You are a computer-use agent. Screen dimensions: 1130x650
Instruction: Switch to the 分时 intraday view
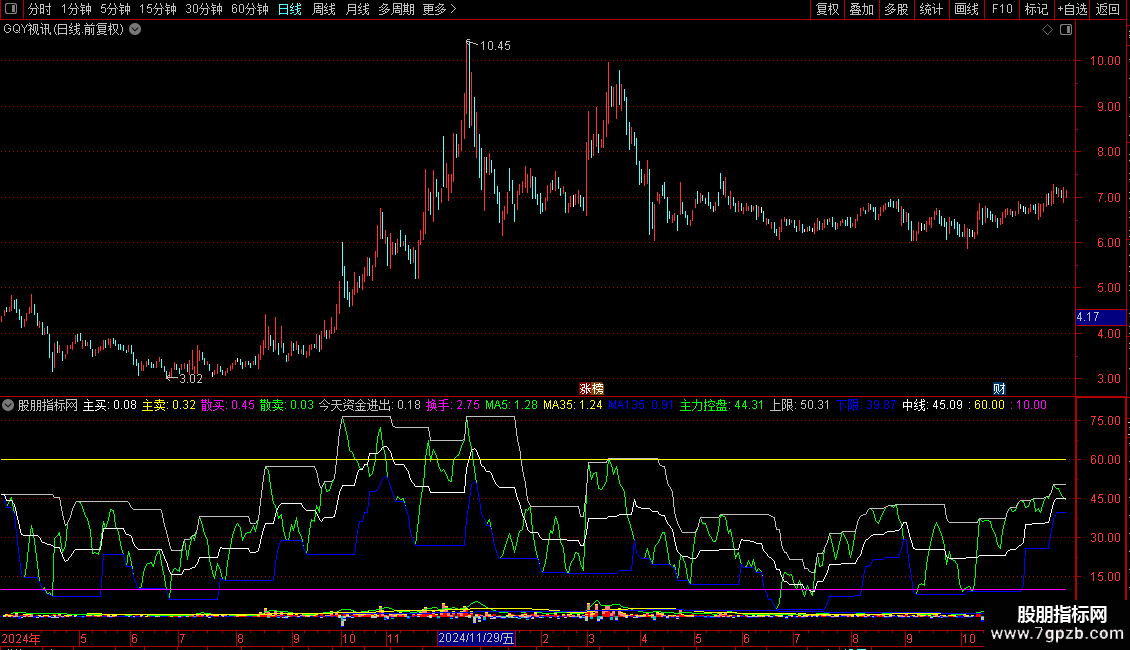40,9
